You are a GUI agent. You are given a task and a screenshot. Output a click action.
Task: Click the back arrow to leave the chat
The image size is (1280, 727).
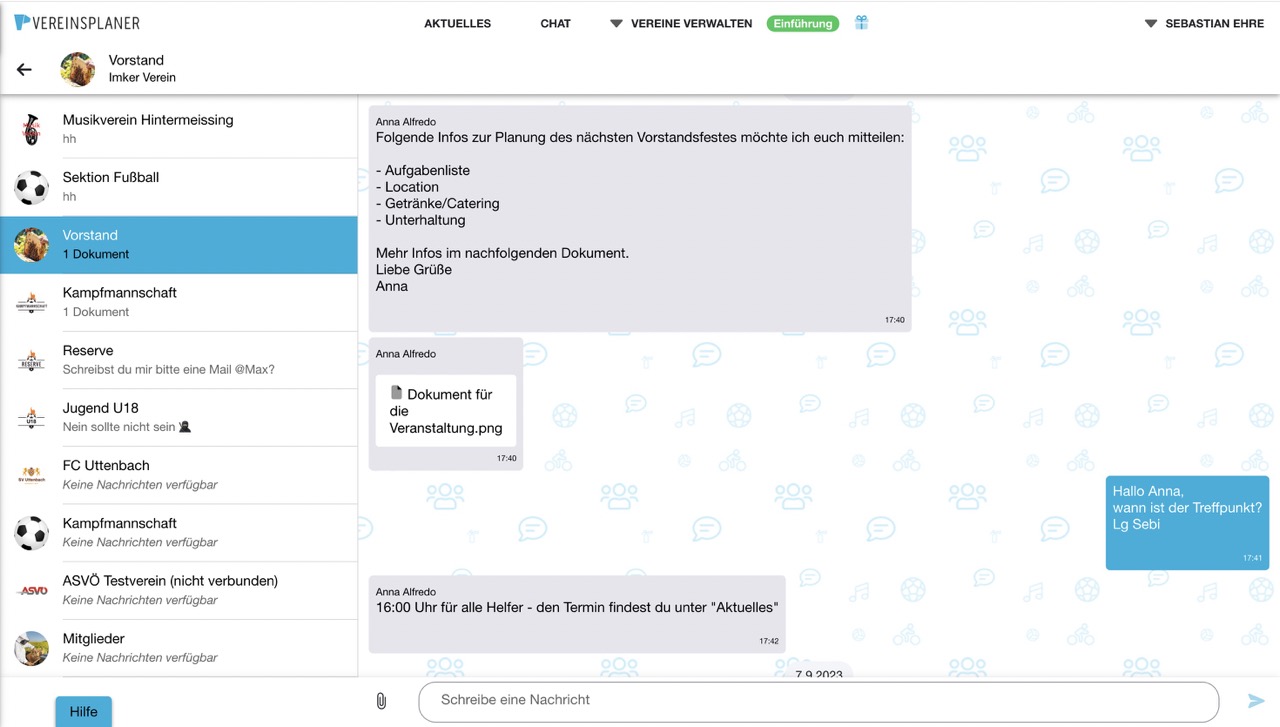pyautogui.click(x=24, y=69)
